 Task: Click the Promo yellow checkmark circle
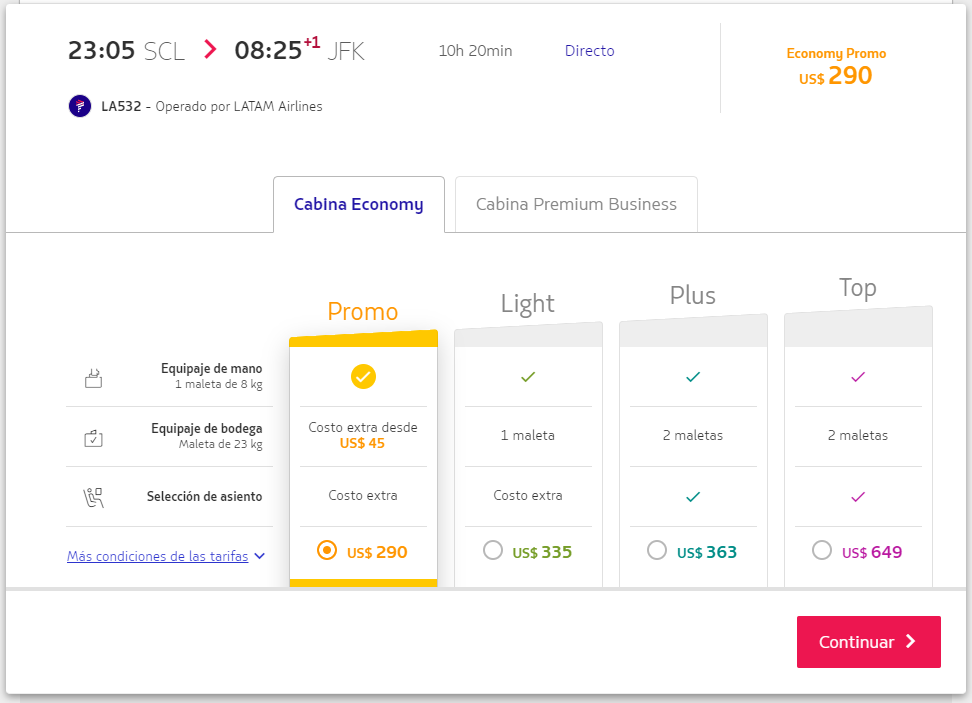pos(363,377)
